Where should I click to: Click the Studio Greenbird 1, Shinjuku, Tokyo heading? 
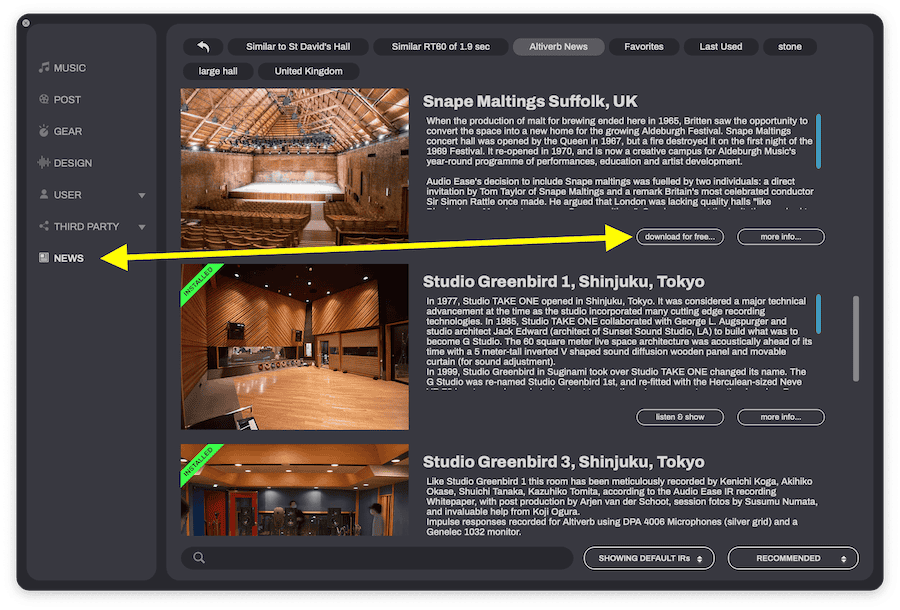[x=564, y=282]
